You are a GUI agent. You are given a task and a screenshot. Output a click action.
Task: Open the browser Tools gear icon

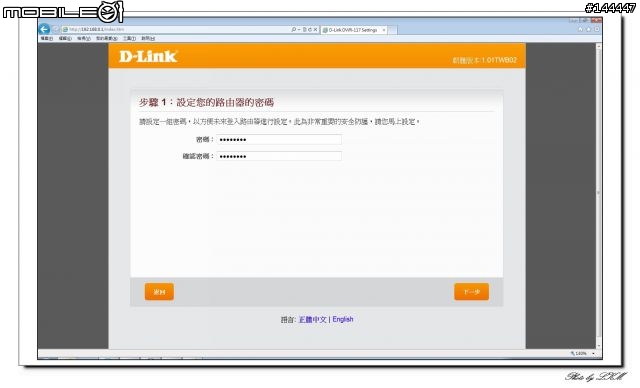596,29
